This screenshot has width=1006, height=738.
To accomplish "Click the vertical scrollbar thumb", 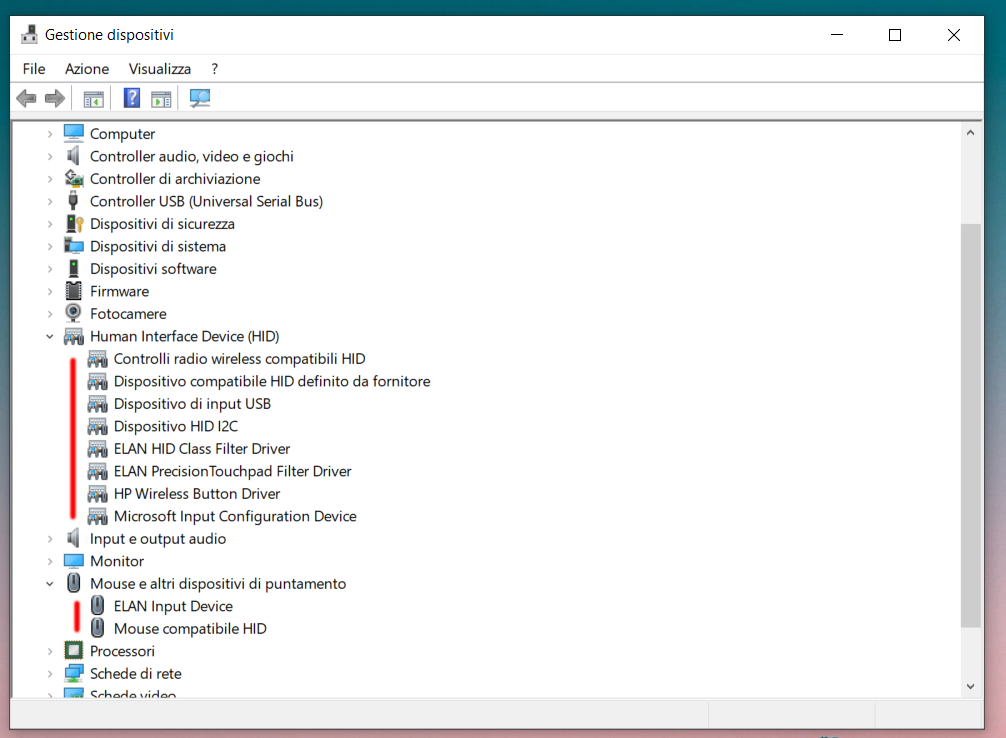I will tap(971, 425).
